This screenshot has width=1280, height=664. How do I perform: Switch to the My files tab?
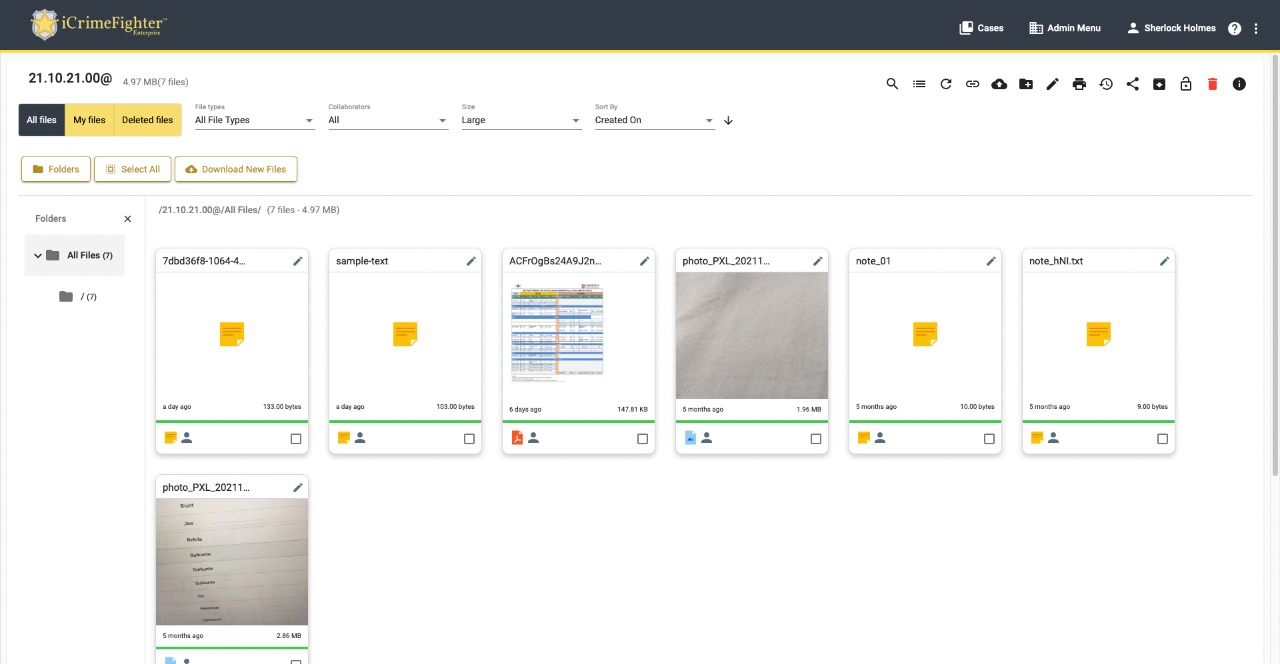click(89, 120)
